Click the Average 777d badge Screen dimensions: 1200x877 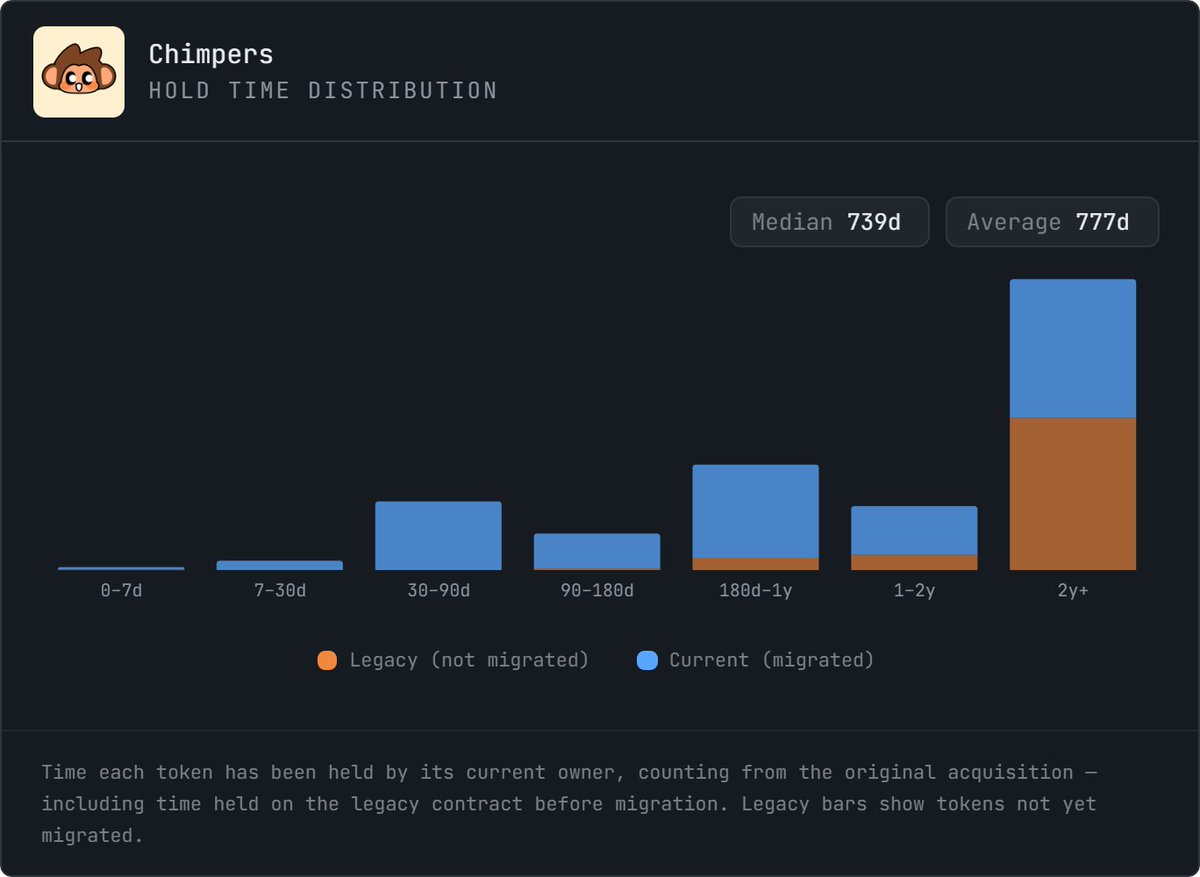coord(1053,222)
